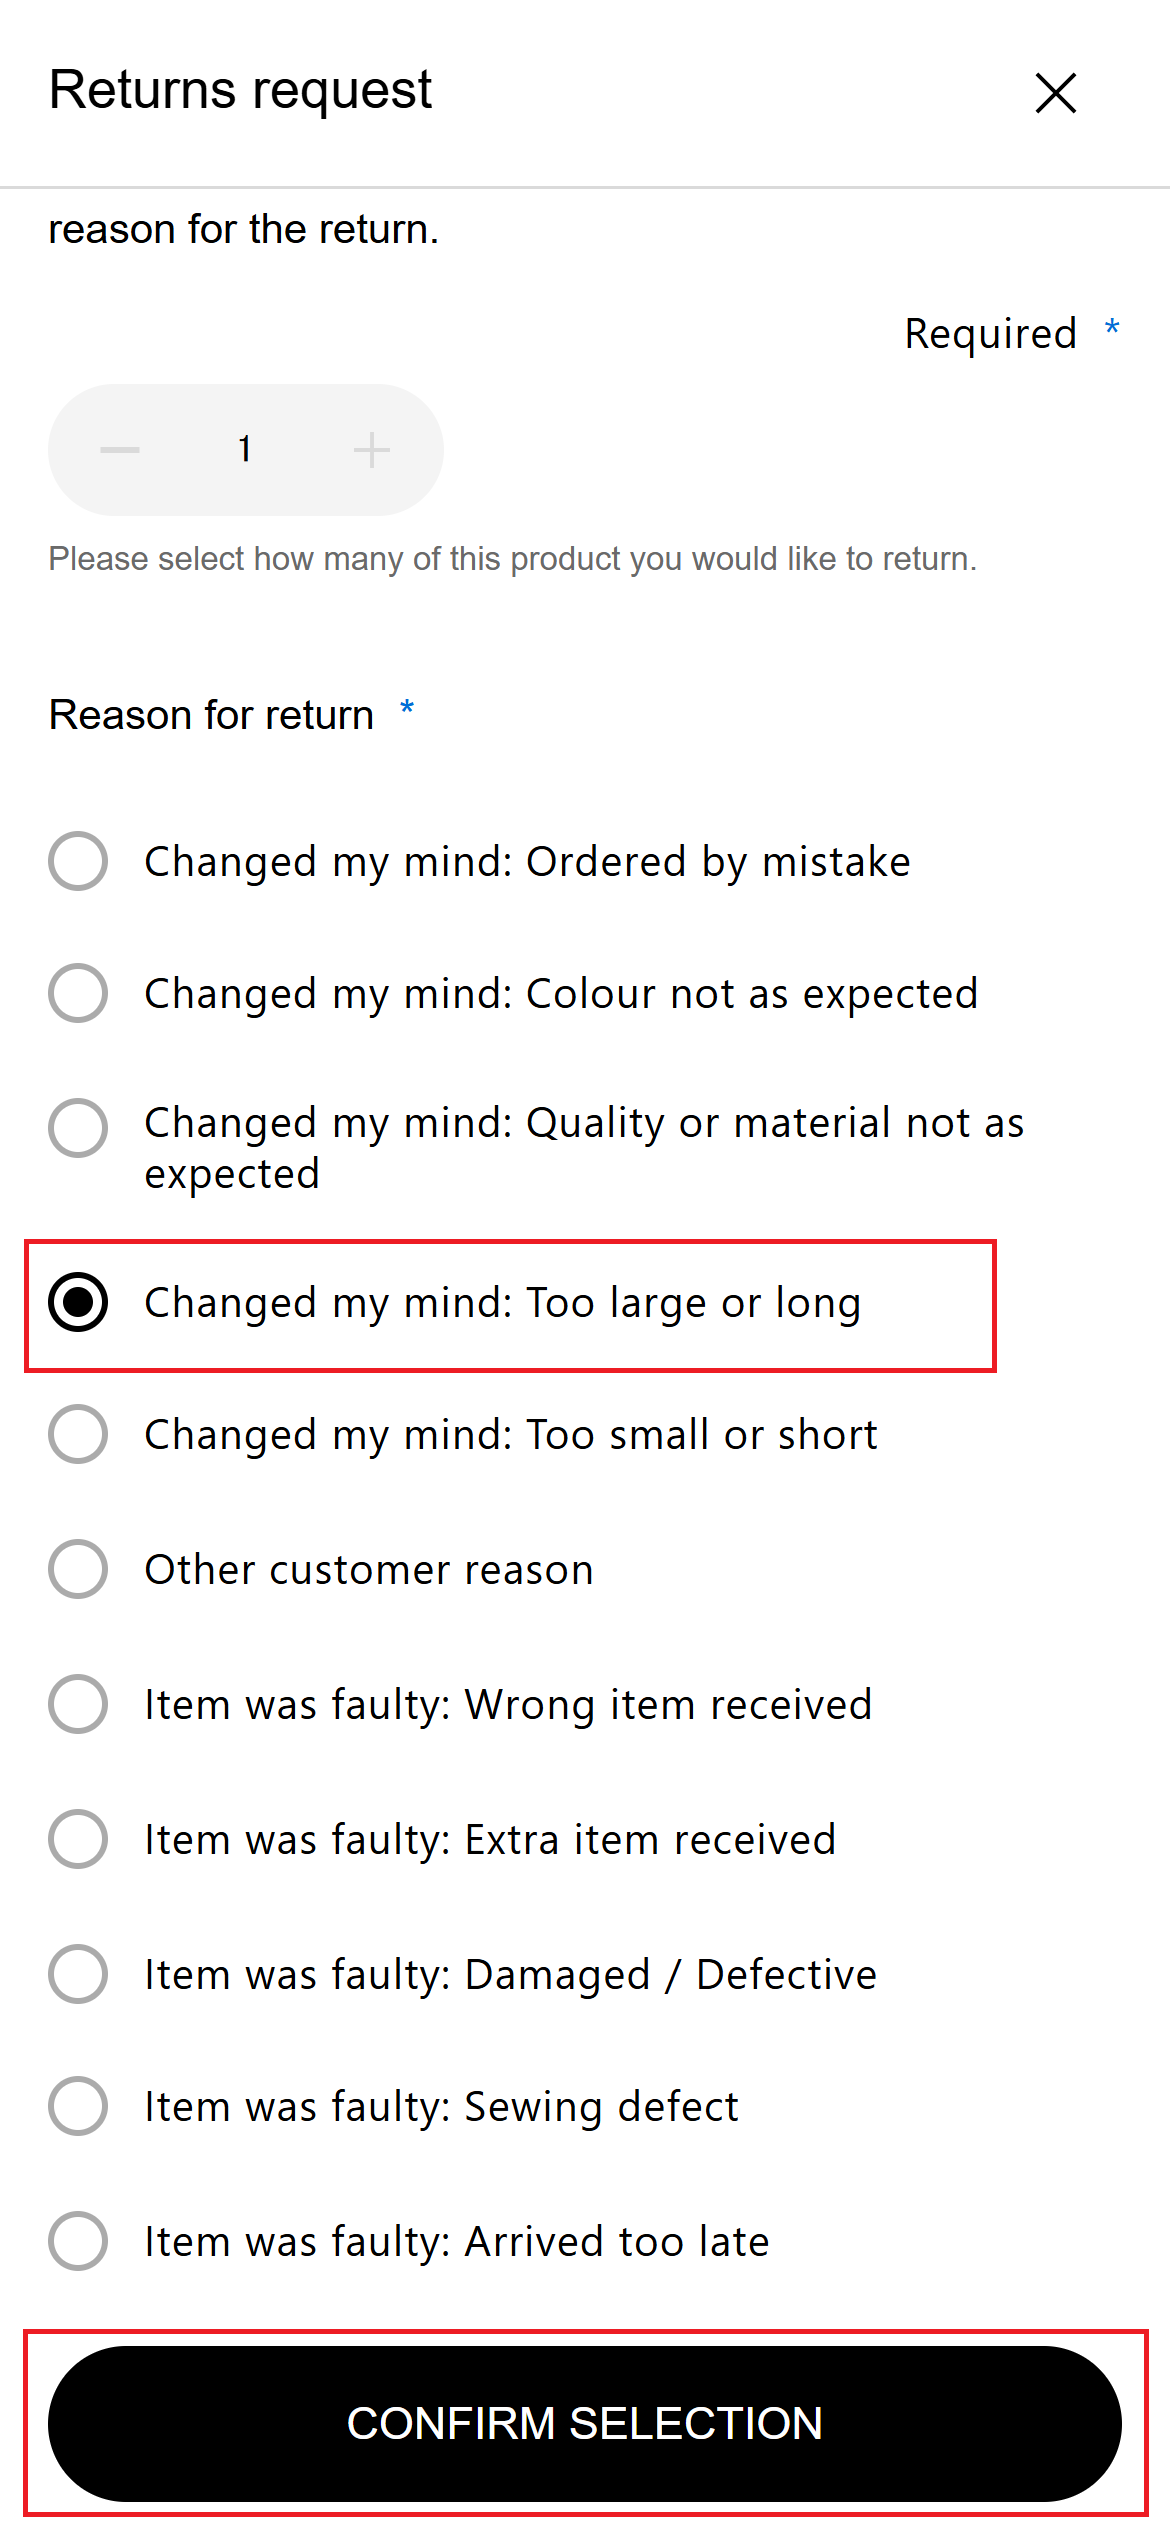This screenshot has height=2531, width=1170.
Task: Choose 'Colour not as expected' option
Action: pos(78,993)
